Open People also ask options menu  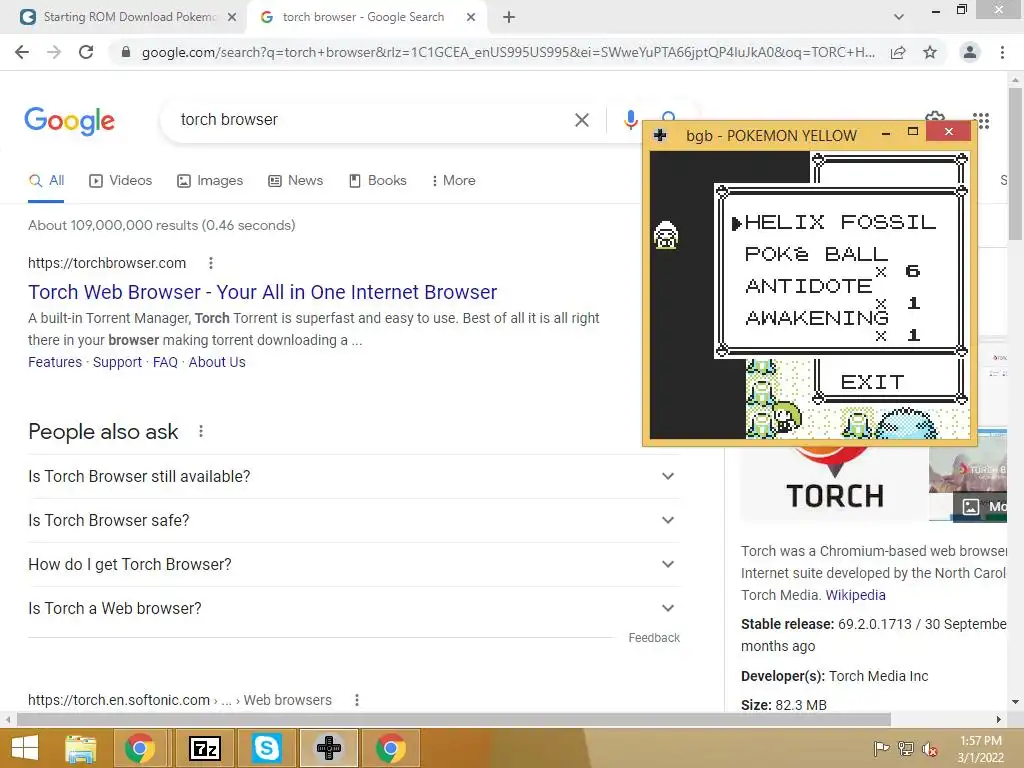click(x=201, y=431)
